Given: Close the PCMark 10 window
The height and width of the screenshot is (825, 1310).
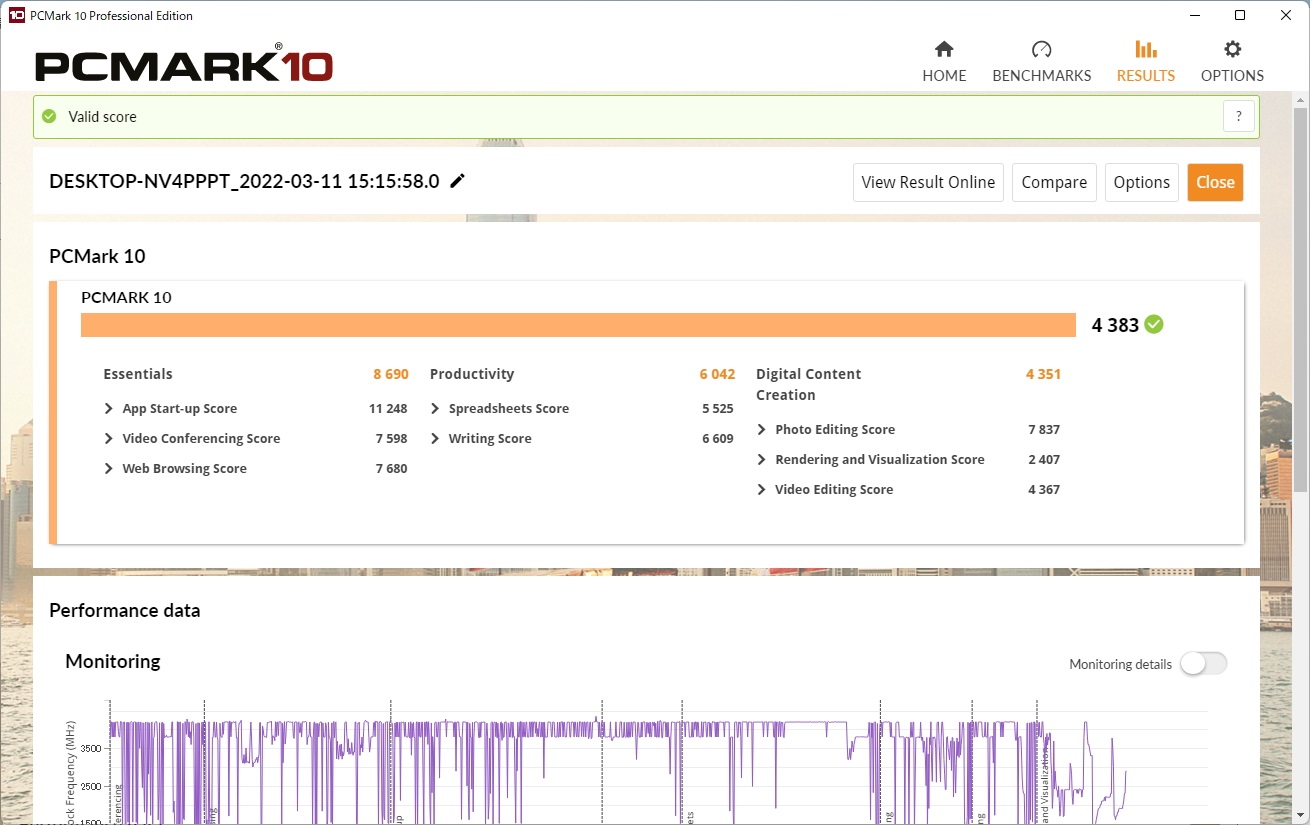Looking at the screenshot, I should click(1286, 15).
